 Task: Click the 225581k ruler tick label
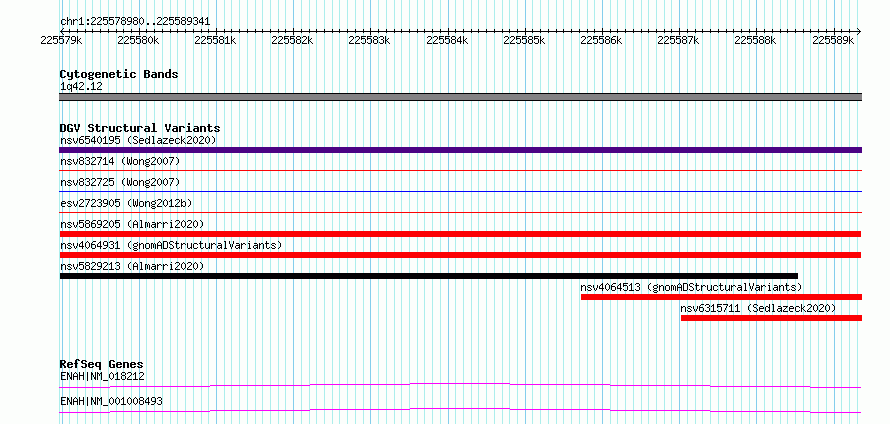pos(216,41)
